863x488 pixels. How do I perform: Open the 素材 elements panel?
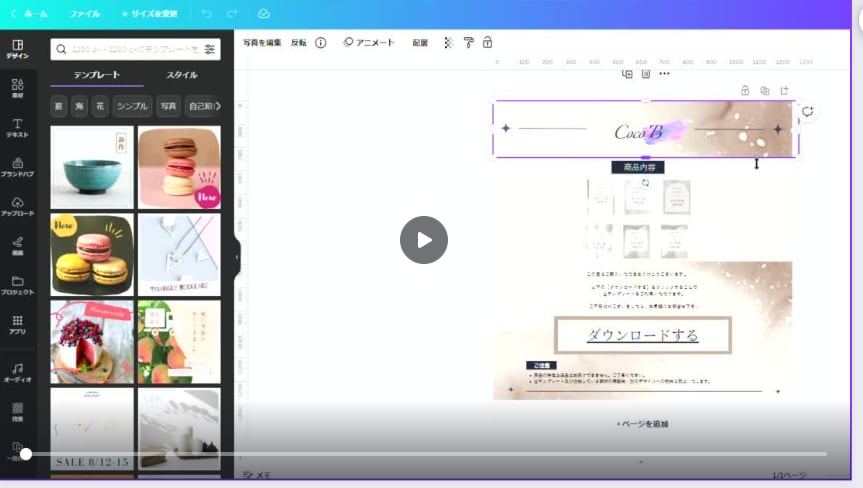18,88
